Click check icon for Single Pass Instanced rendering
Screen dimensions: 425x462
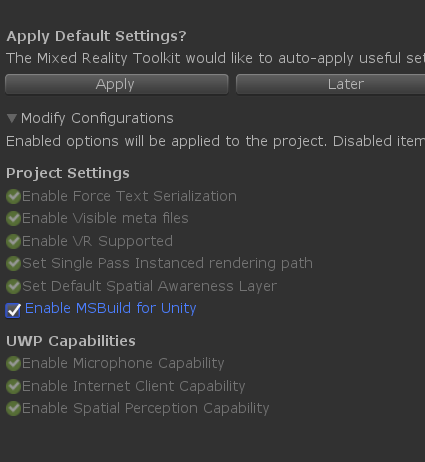pos(14,264)
